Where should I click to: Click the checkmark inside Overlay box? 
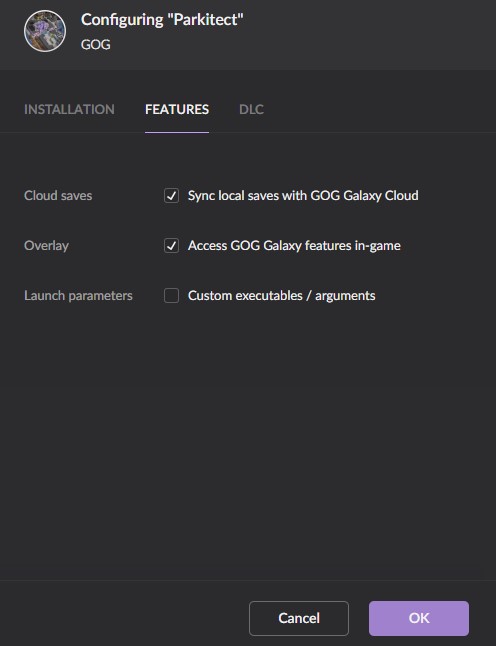click(171, 246)
